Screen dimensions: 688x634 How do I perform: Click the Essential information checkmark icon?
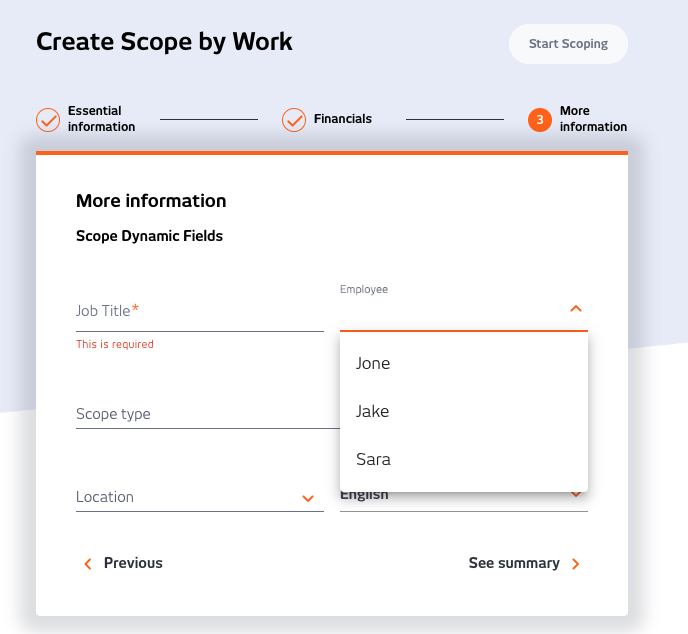point(48,119)
